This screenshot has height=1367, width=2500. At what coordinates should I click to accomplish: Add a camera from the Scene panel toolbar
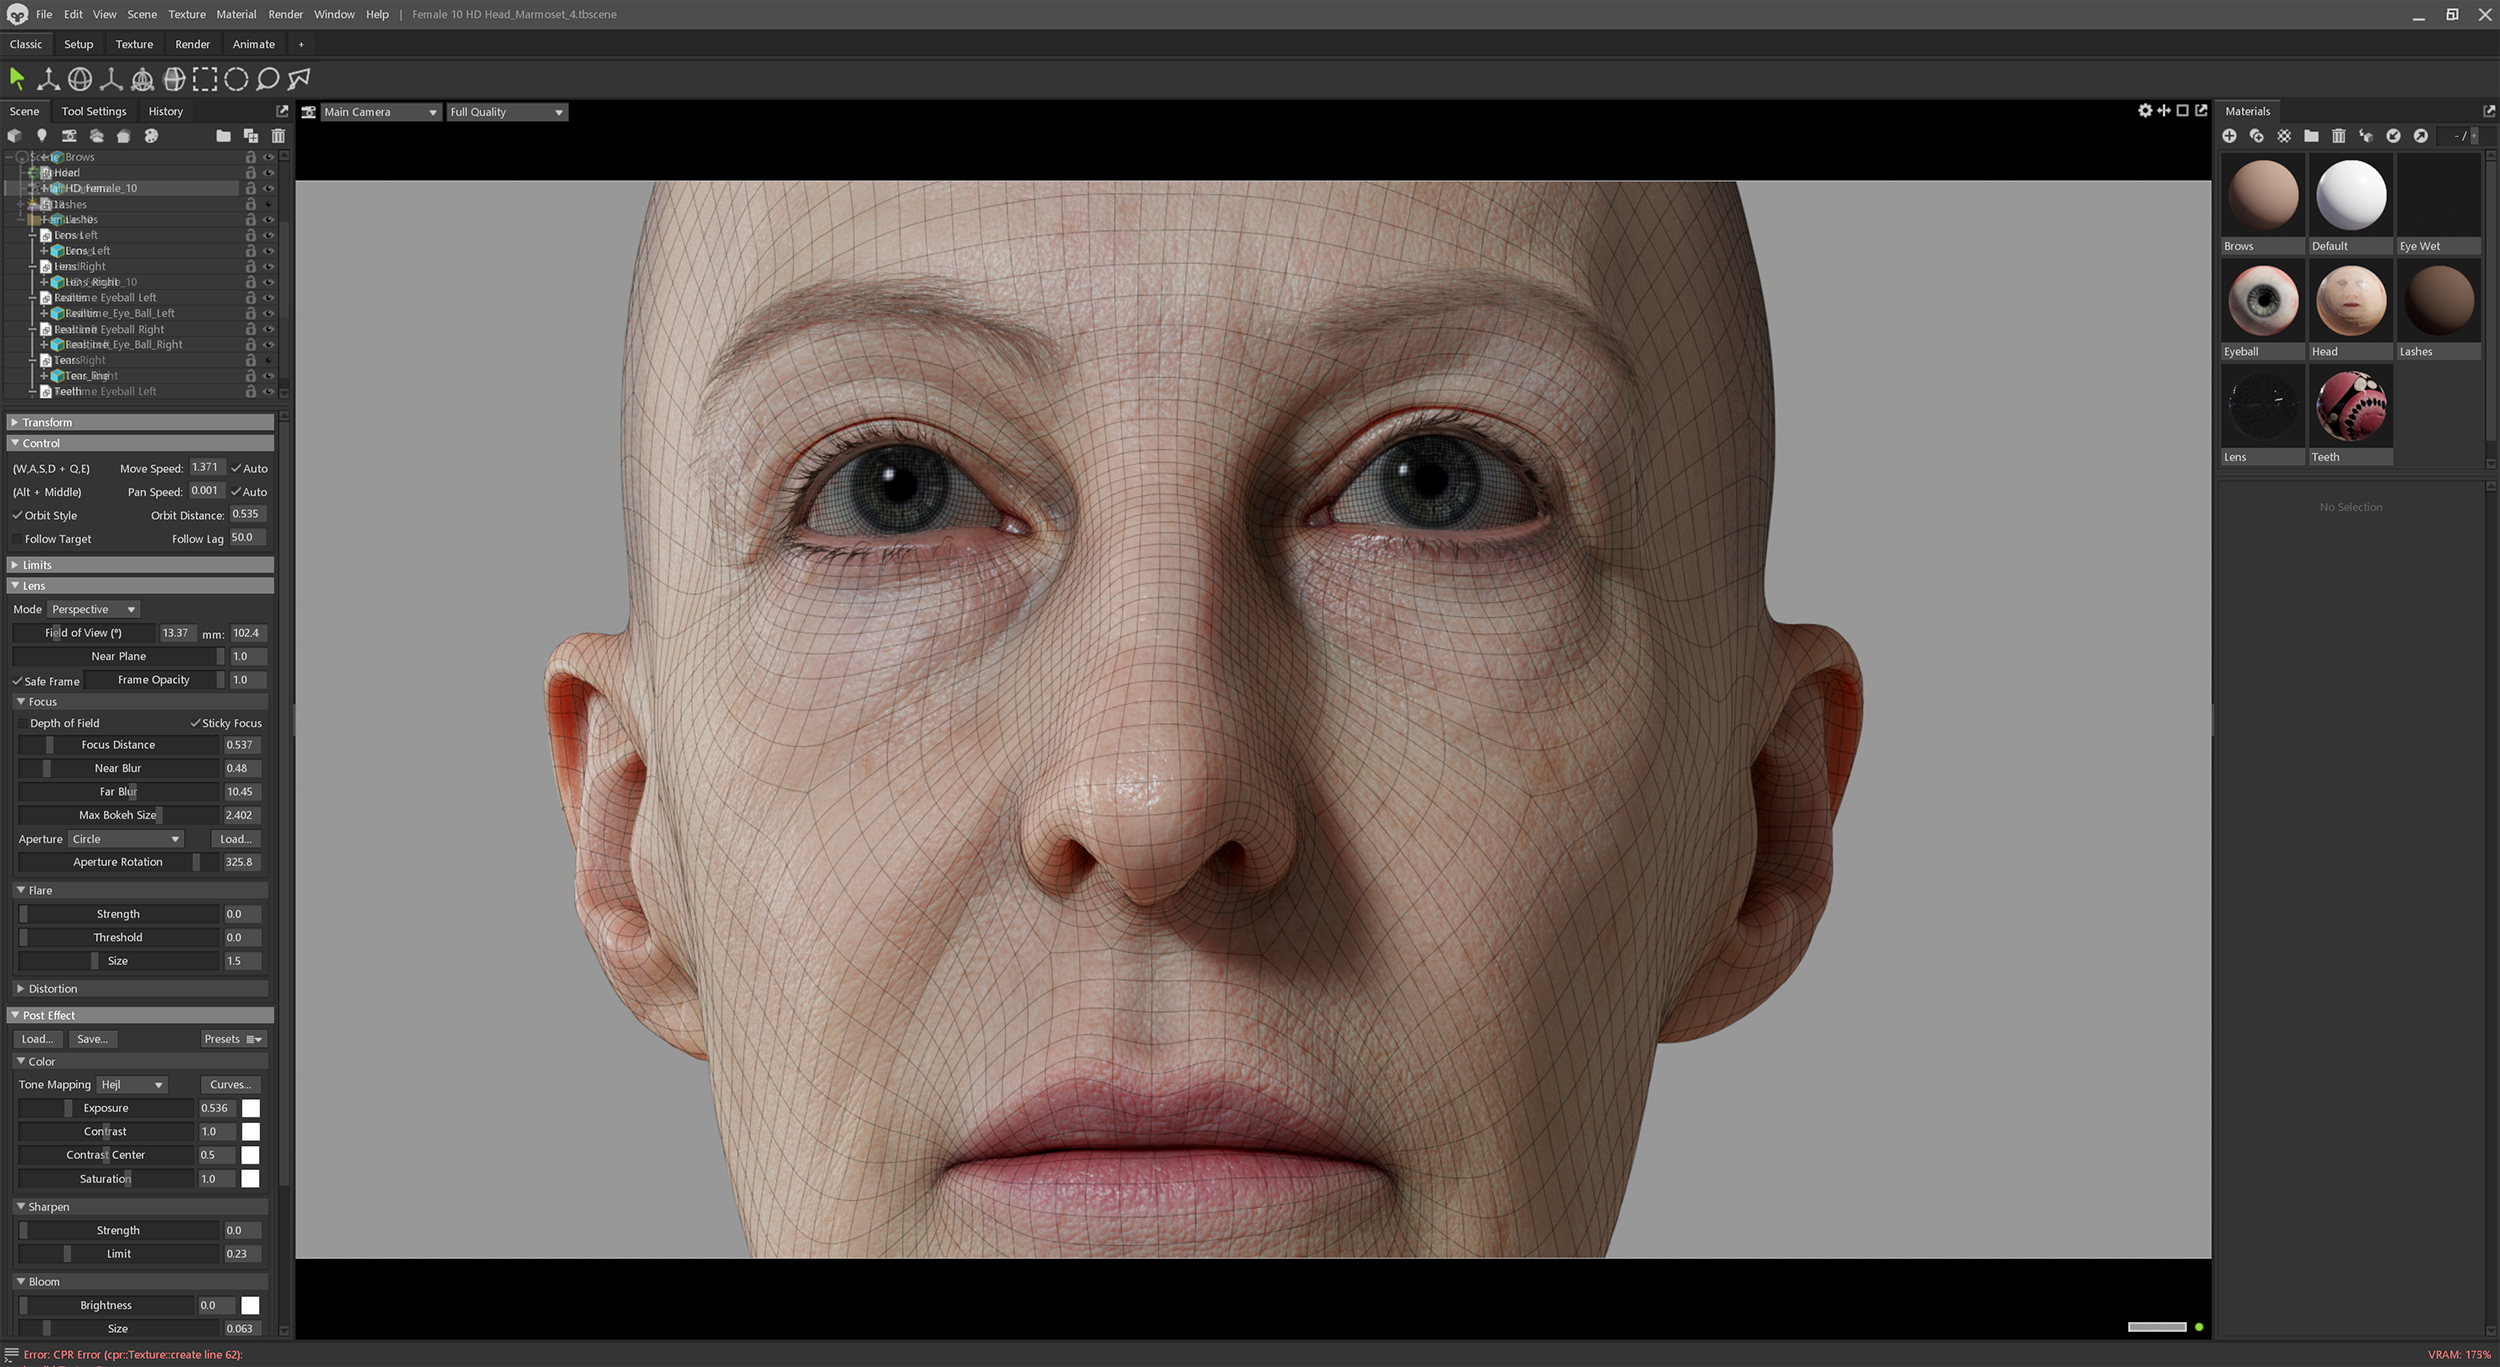[x=68, y=135]
